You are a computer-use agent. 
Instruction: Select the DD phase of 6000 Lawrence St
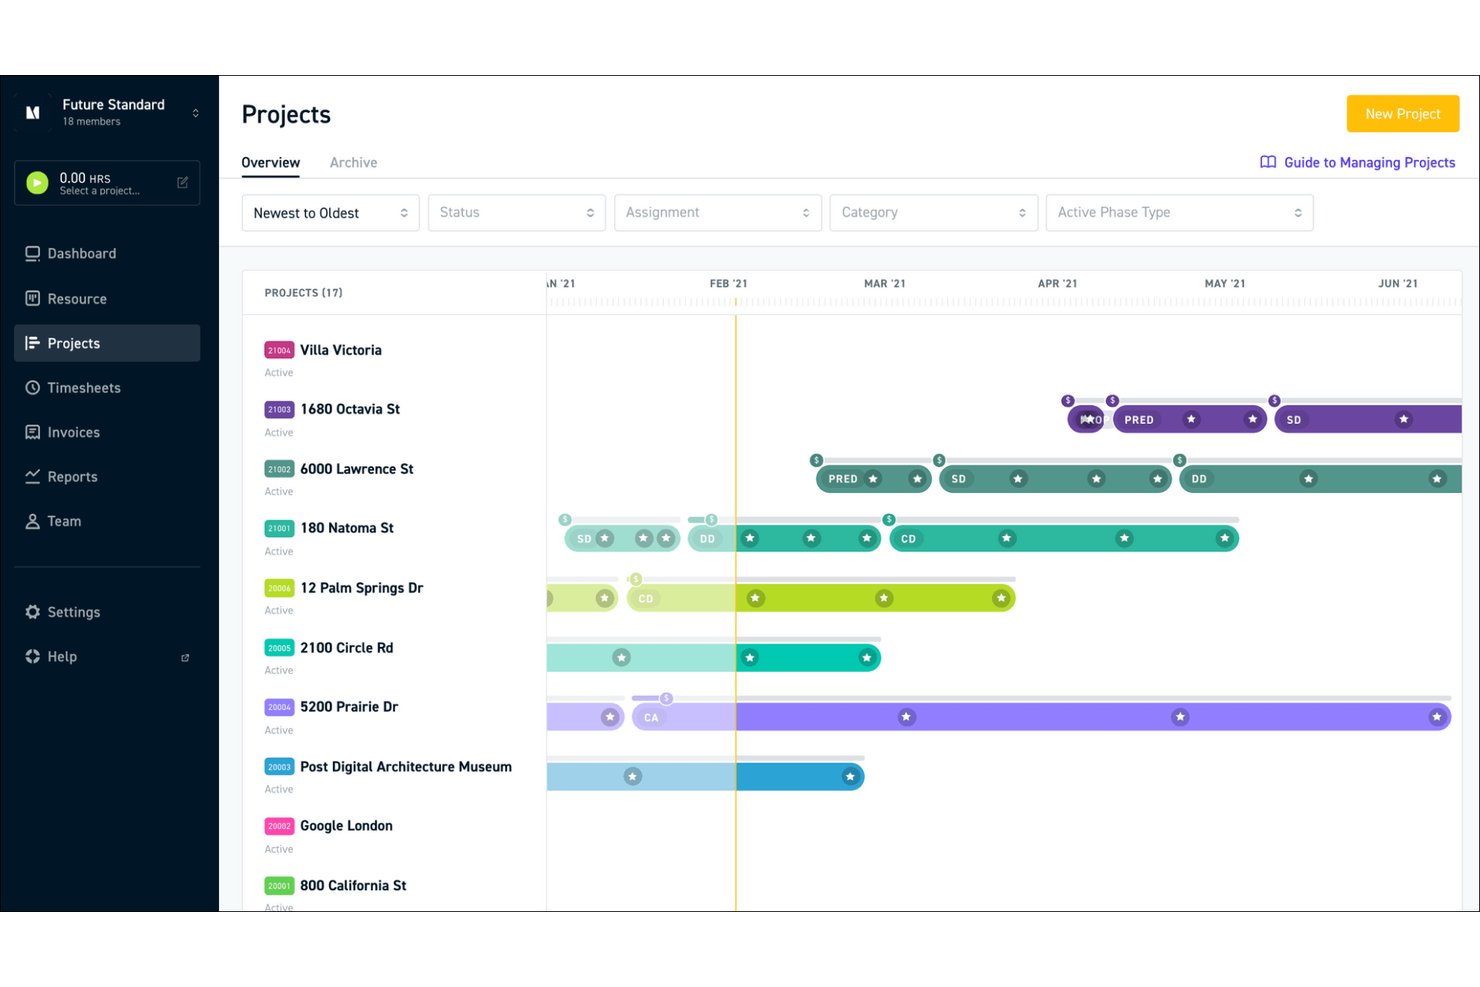click(1321, 479)
